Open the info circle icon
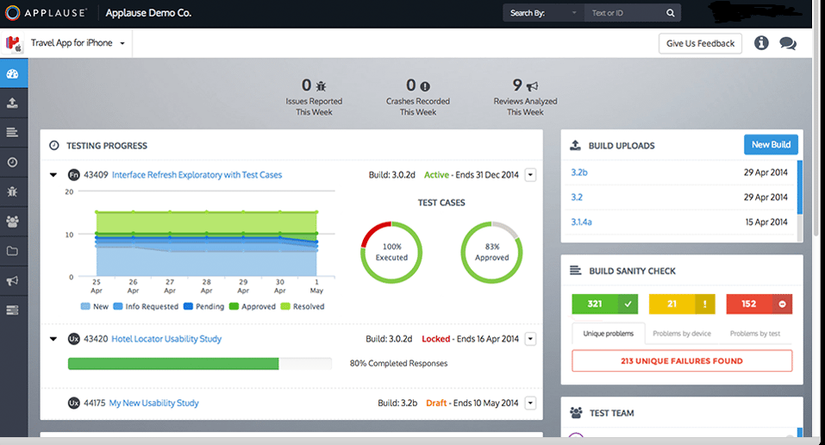Viewport: 825px width, 445px height. (761, 43)
